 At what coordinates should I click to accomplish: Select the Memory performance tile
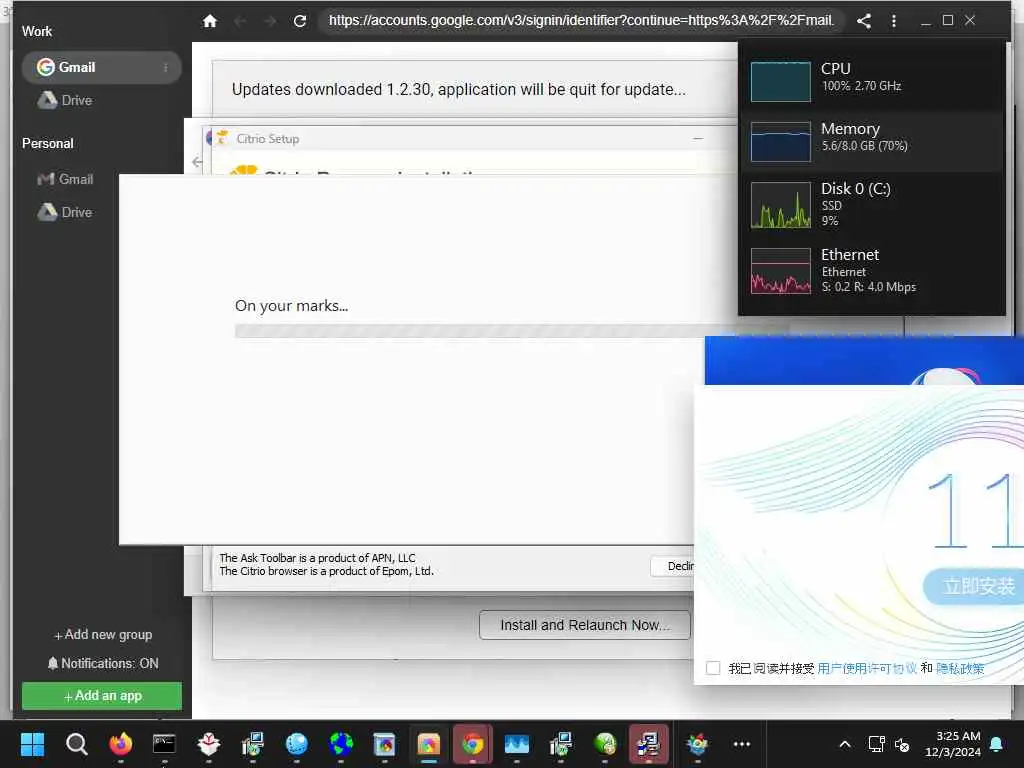tap(872, 141)
